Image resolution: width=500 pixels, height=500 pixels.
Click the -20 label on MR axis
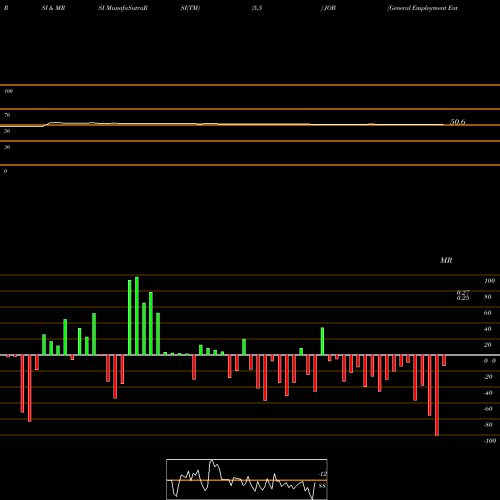[488, 377]
